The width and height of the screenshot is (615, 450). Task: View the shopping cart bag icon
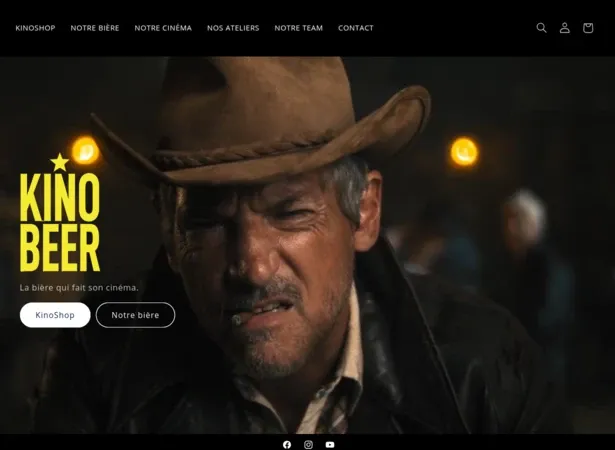(588, 28)
